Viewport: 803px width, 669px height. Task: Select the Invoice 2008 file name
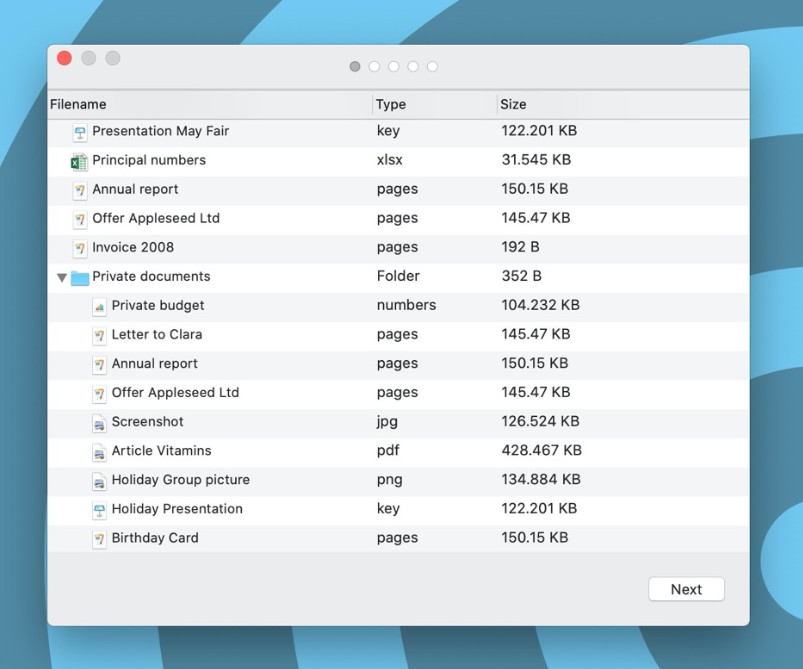(x=133, y=247)
